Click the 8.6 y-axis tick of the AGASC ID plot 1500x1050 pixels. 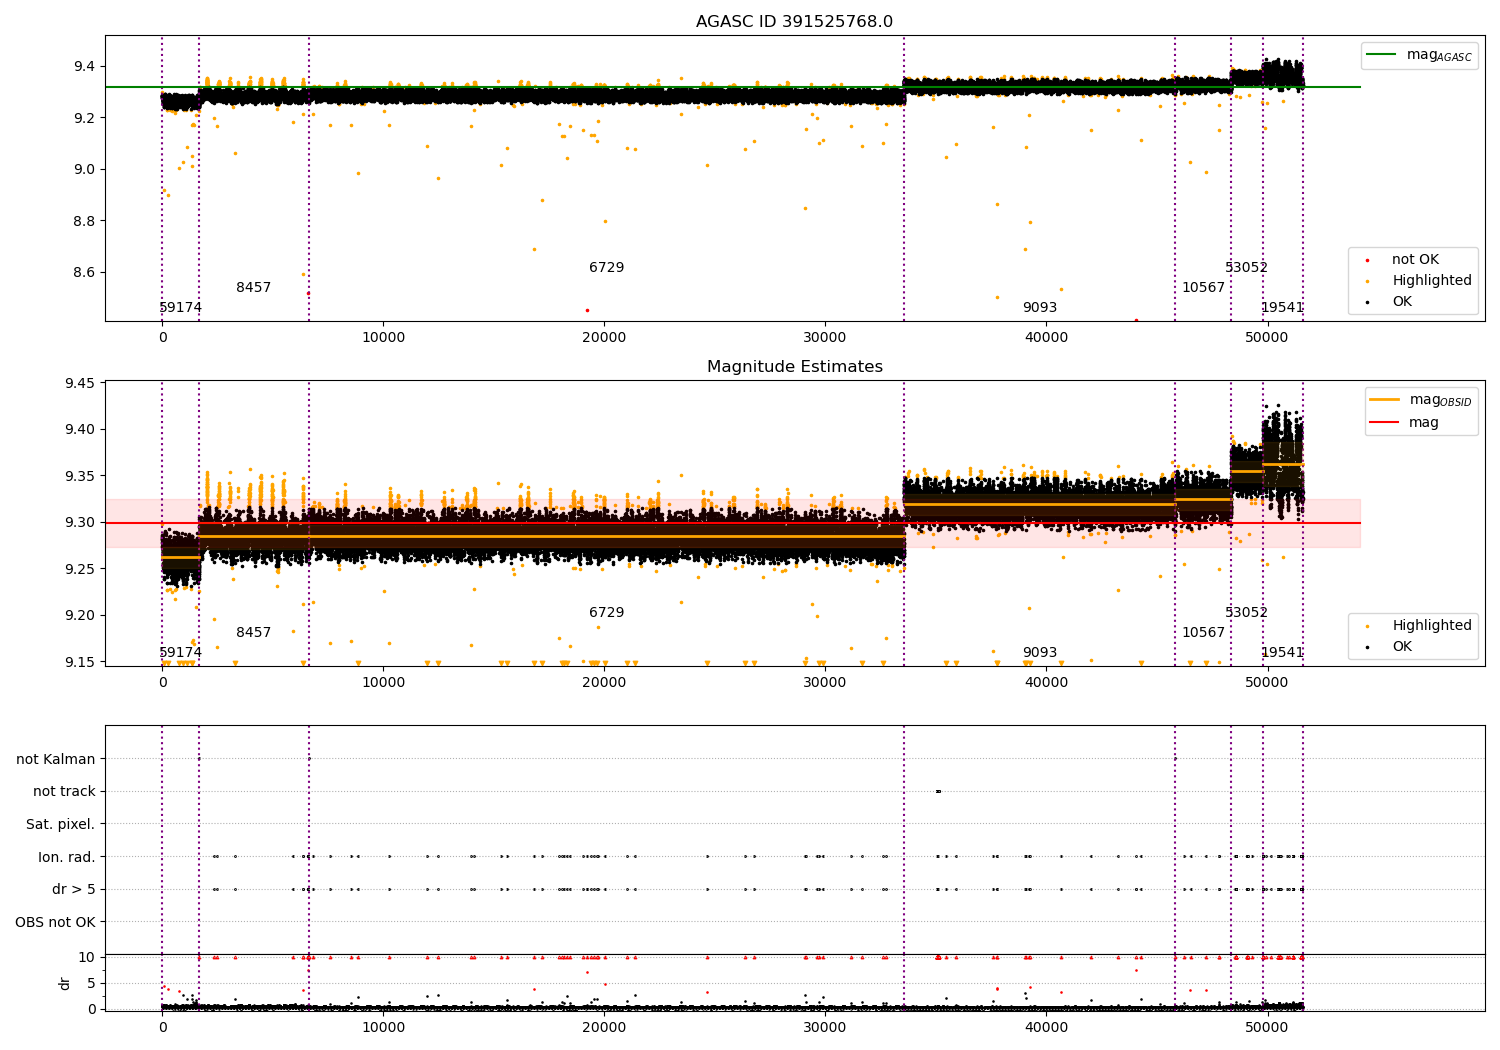click(x=84, y=273)
